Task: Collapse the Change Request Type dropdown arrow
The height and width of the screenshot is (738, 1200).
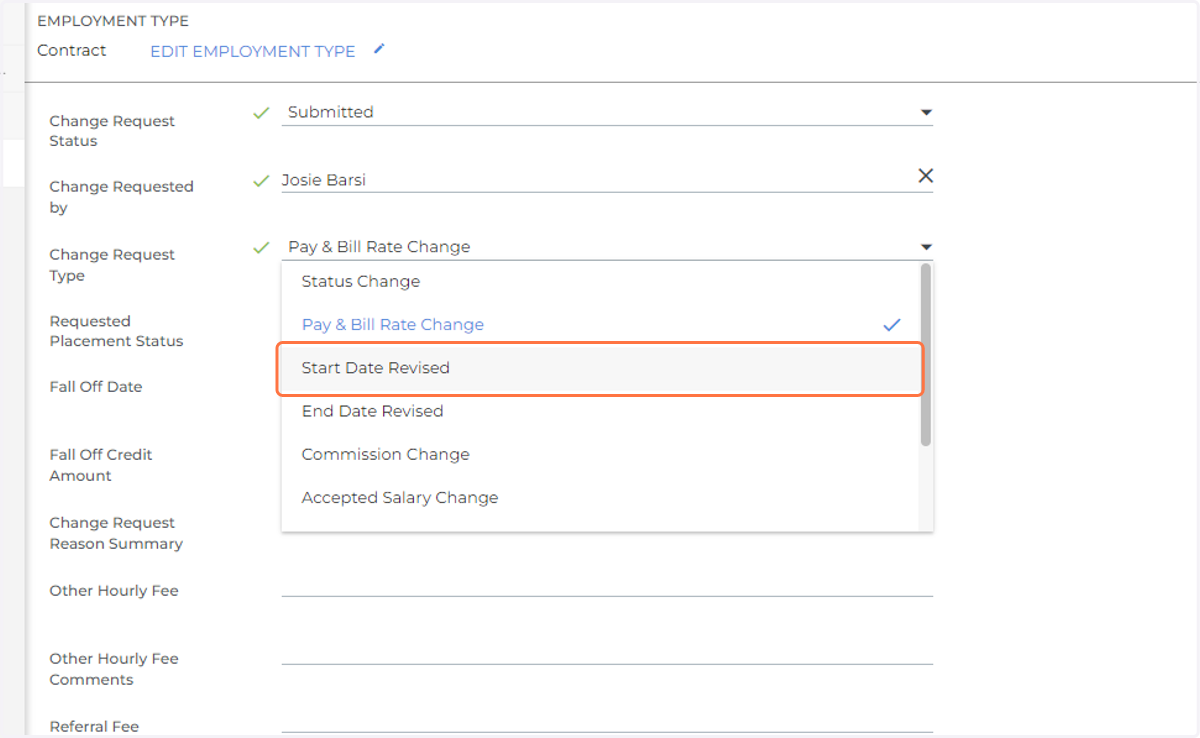Action: (x=926, y=247)
